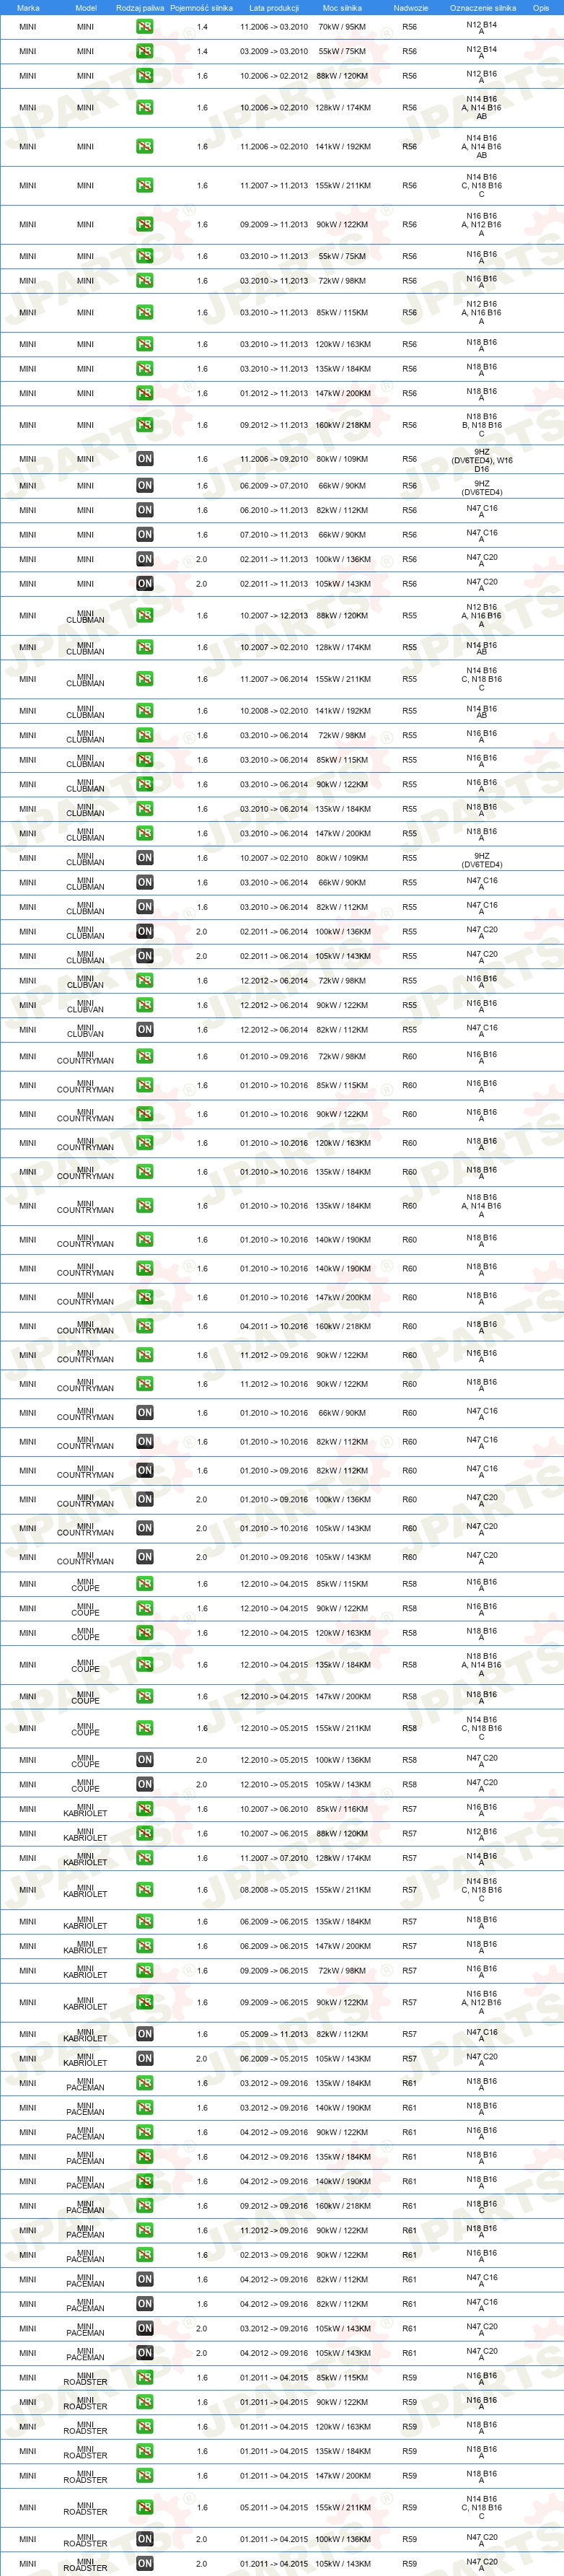Select the R61 cell in Paceman 160kW / 218KM row

point(410,2206)
